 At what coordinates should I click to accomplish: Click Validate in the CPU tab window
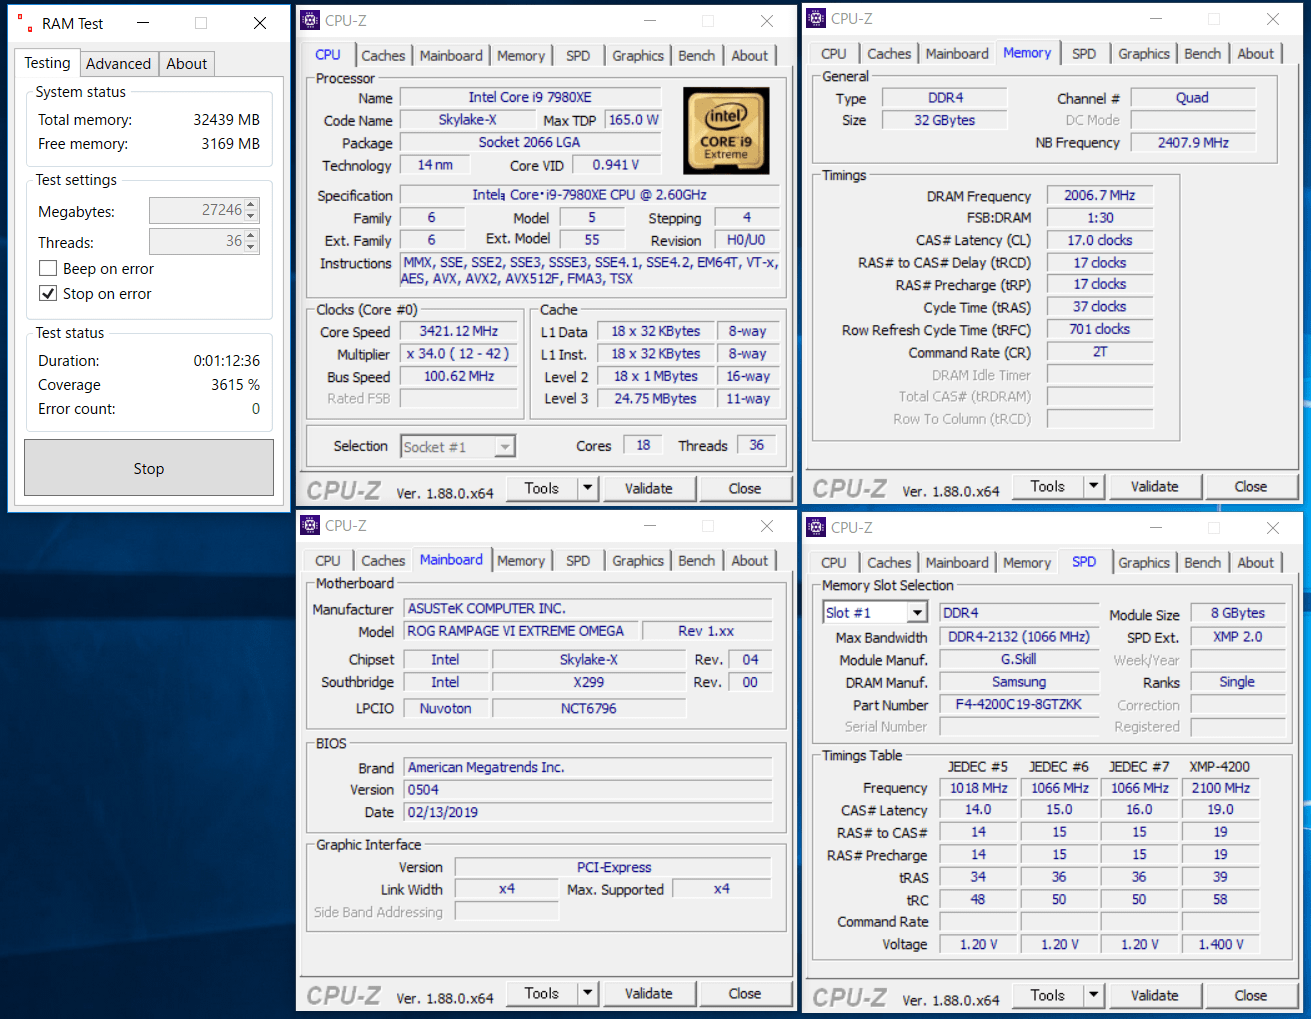click(649, 488)
